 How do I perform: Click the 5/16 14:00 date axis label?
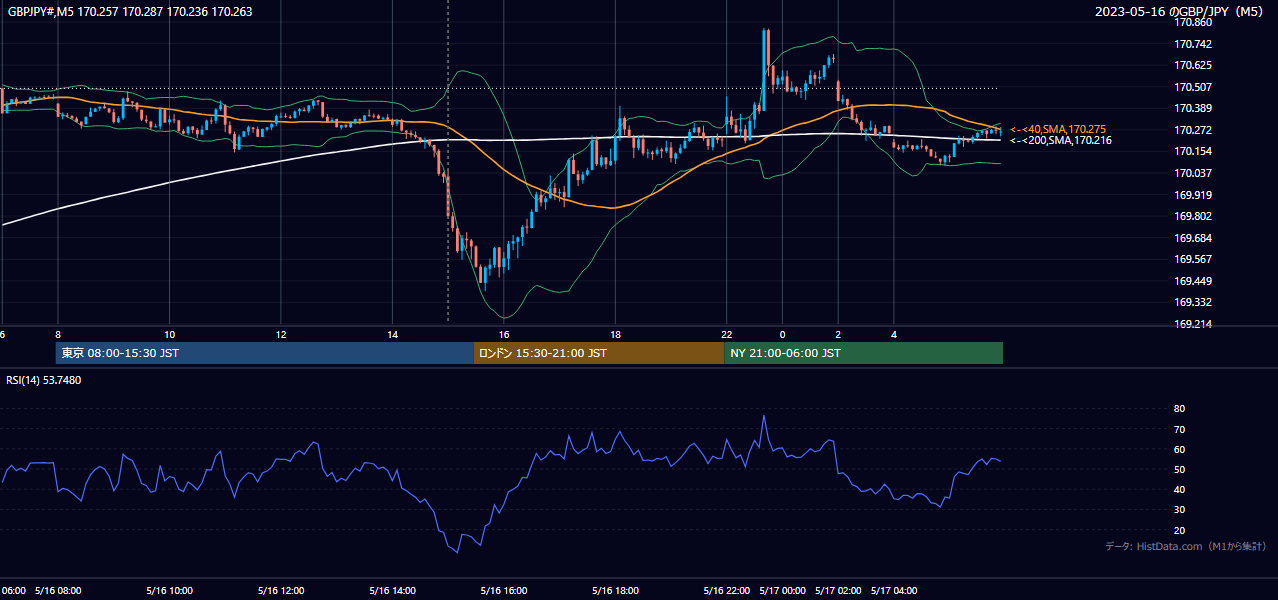click(x=393, y=590)
